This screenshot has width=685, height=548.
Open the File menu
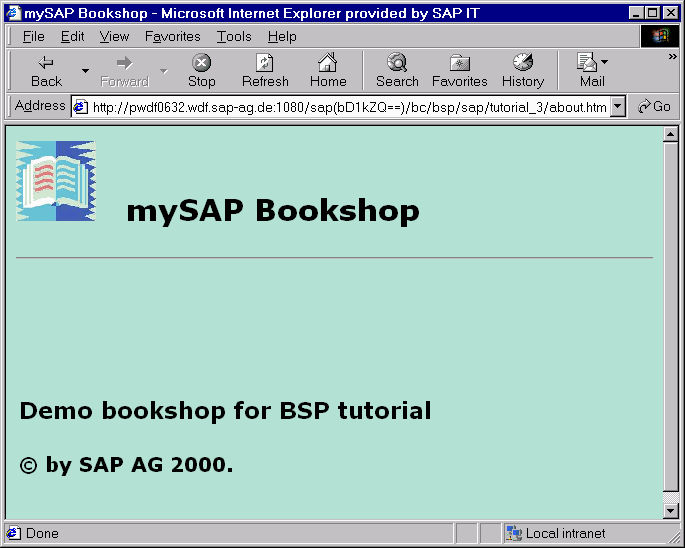33,36
